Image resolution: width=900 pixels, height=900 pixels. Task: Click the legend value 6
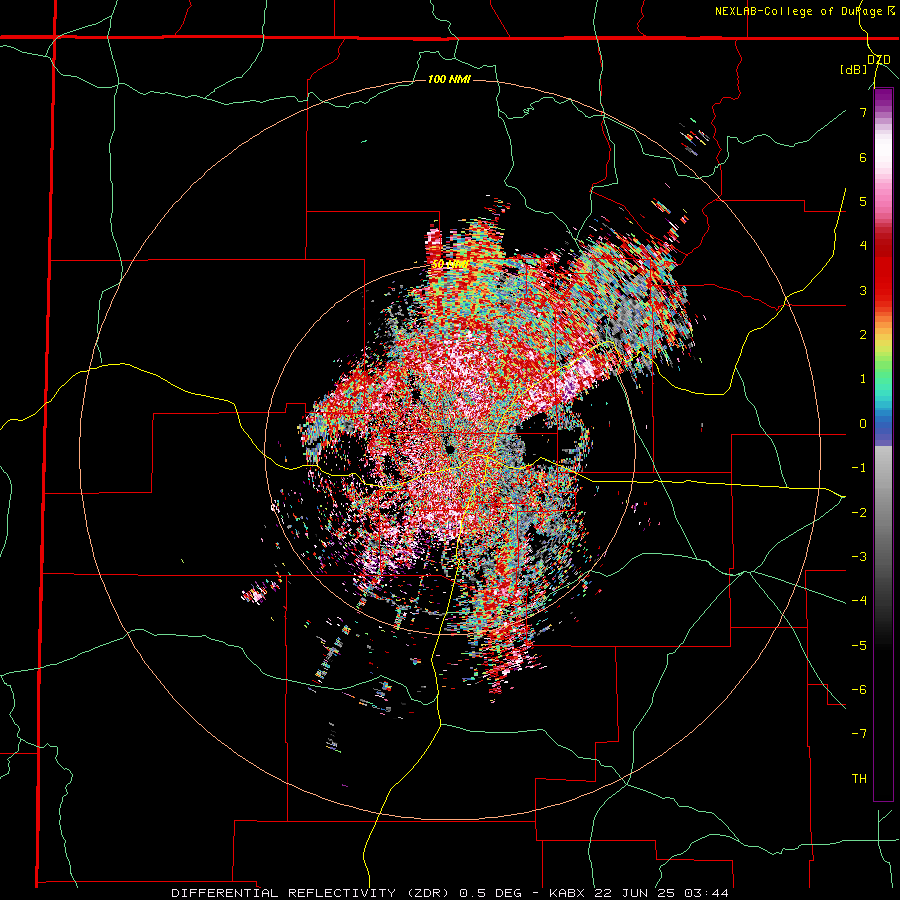pyautogui.click(x=863, y=157)
